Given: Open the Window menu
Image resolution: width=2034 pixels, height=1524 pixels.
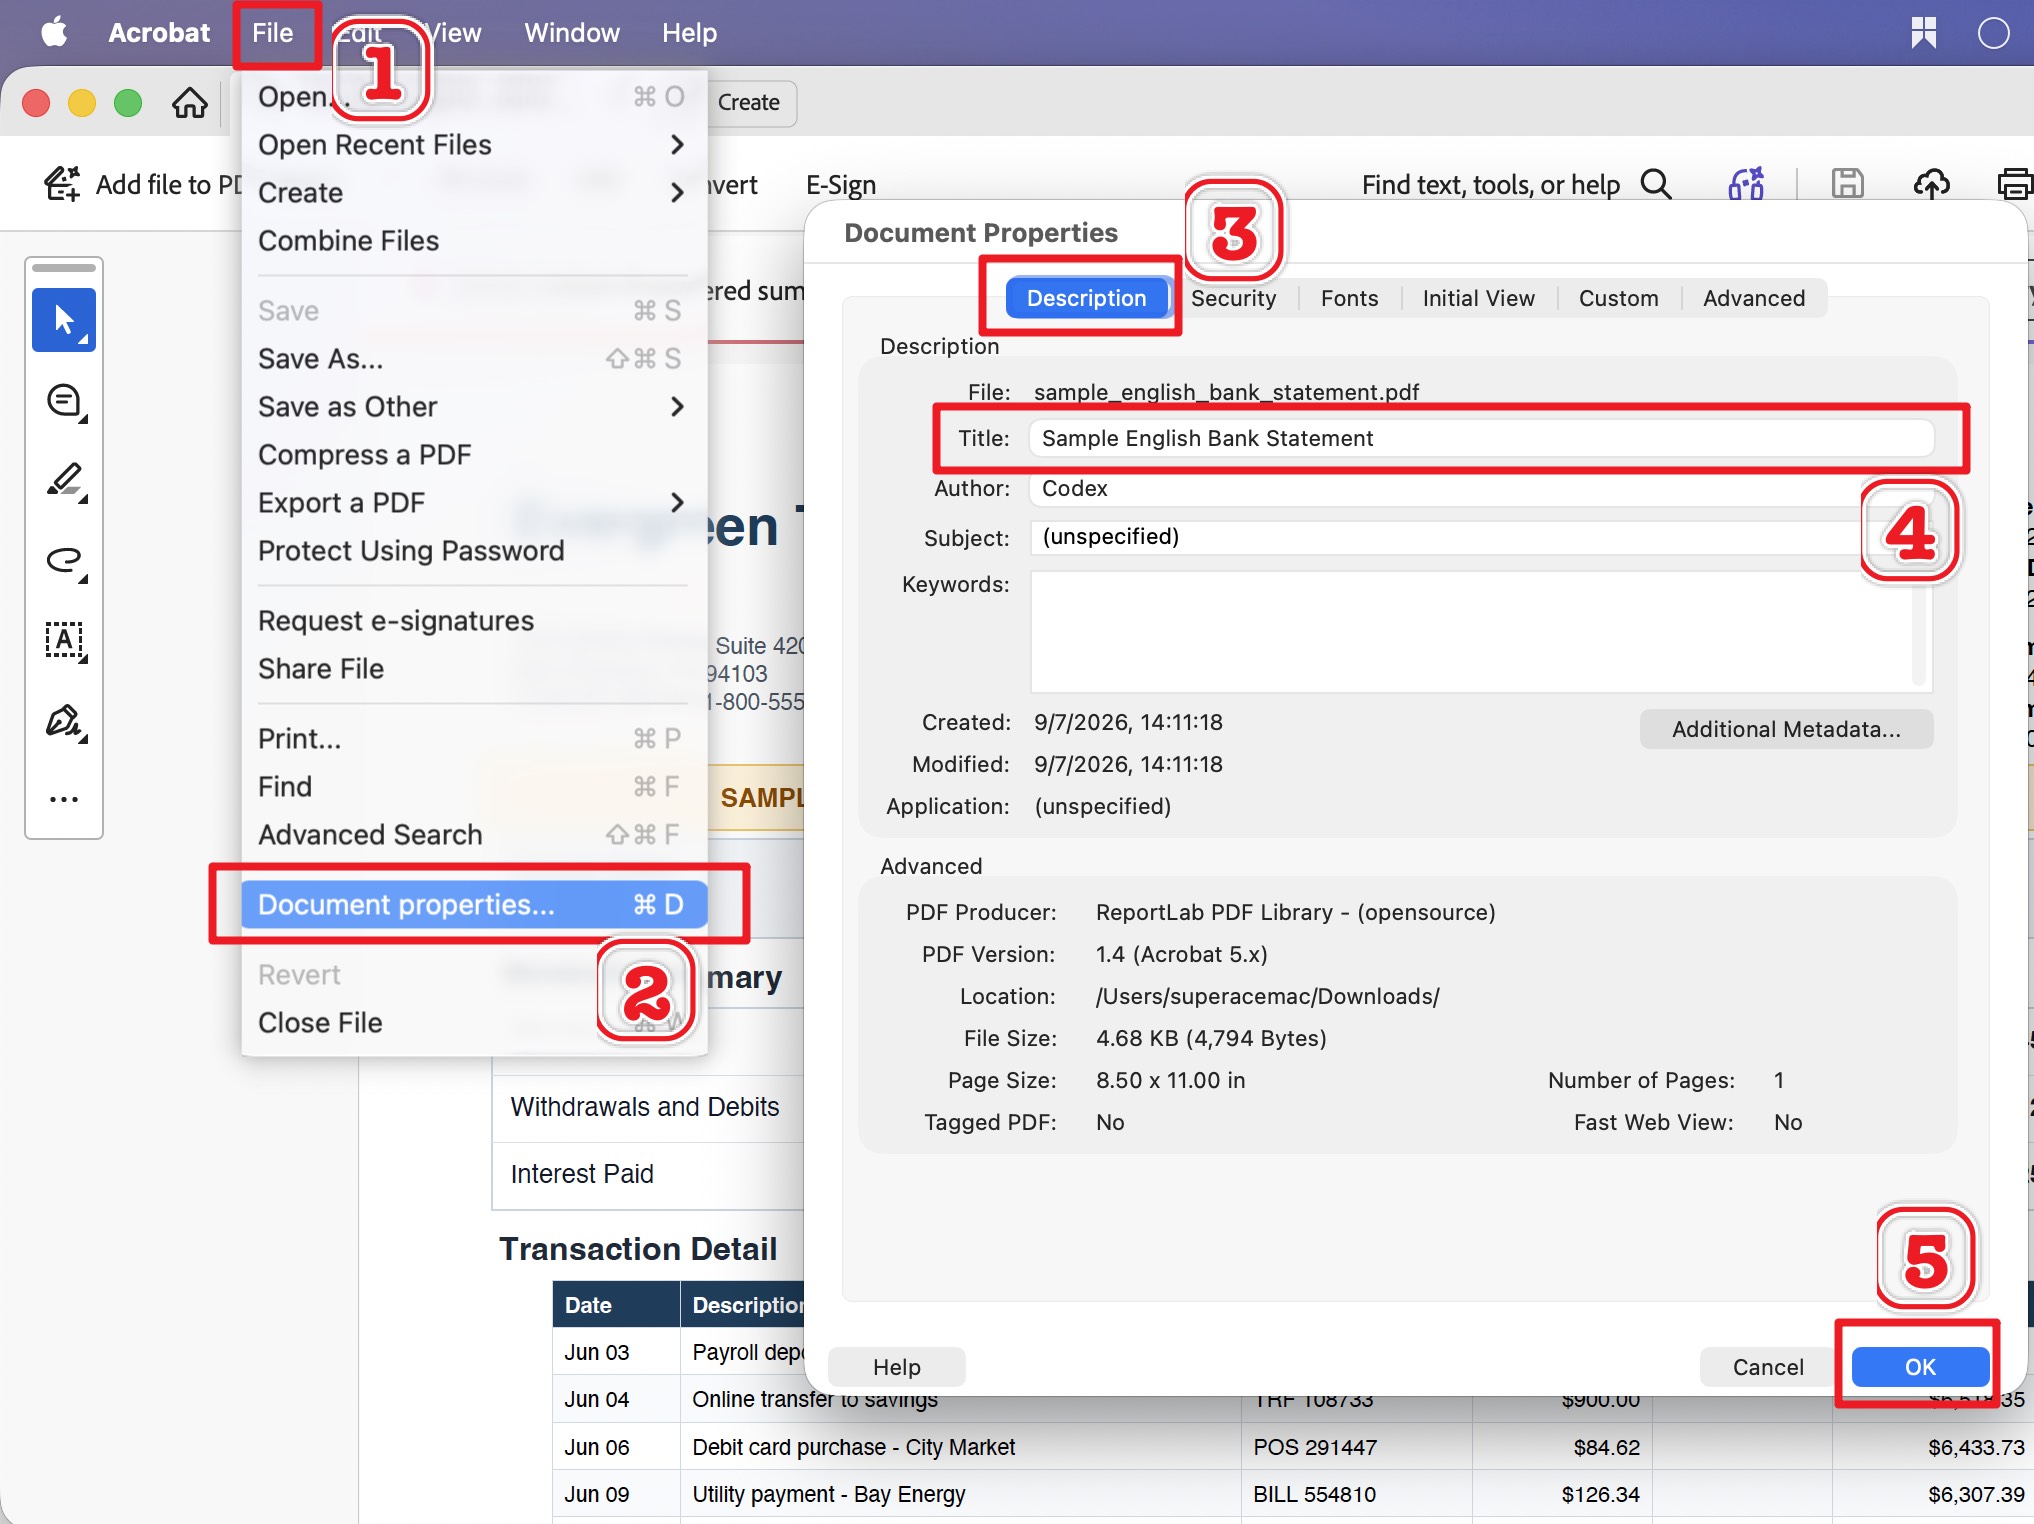Looking at the screenshot, I should tap(572, 32).
